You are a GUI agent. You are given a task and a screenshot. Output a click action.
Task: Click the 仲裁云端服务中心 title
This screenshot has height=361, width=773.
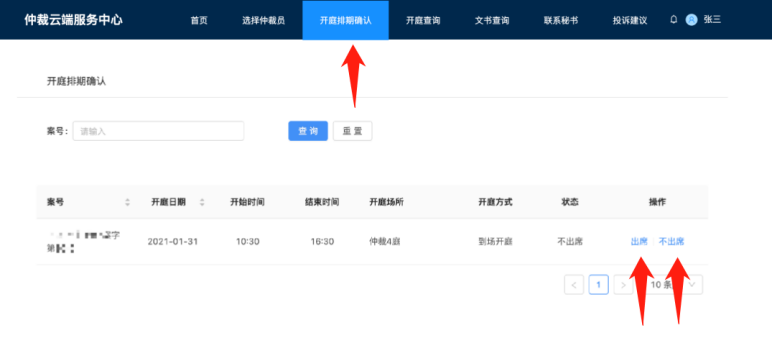click(x=73, y=20)
